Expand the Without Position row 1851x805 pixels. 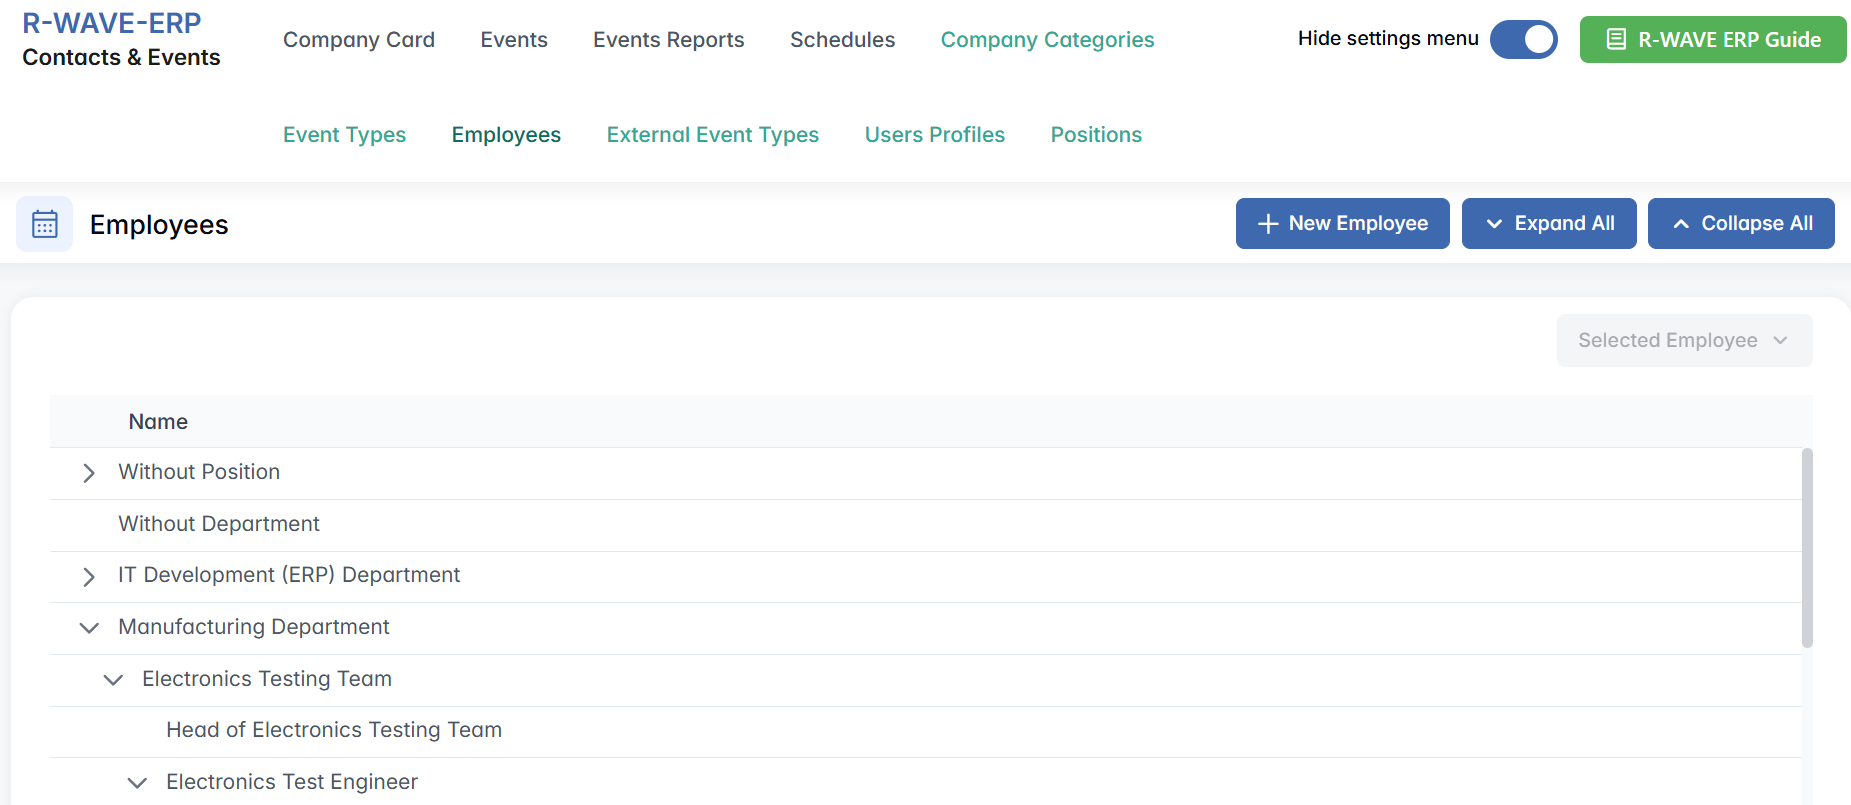[89, 473]
